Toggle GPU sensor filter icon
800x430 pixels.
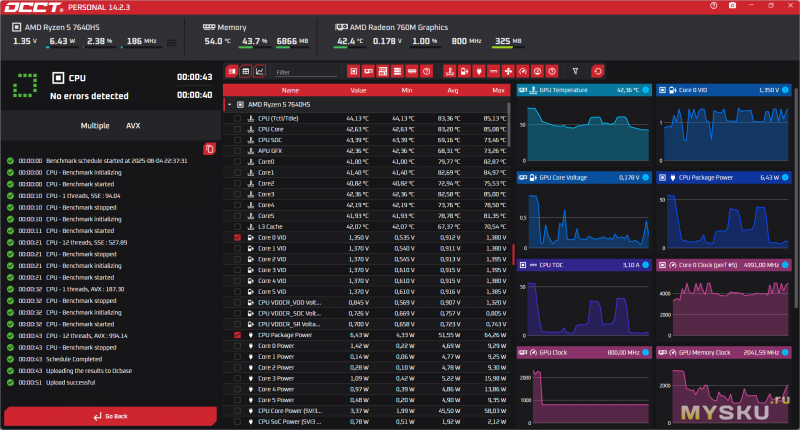point(368,71)
